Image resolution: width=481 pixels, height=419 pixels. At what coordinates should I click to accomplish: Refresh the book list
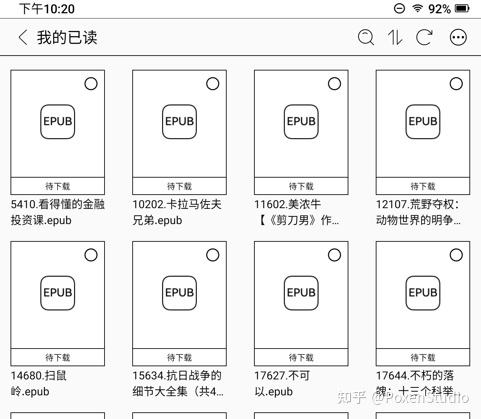(x=424, y=37)
